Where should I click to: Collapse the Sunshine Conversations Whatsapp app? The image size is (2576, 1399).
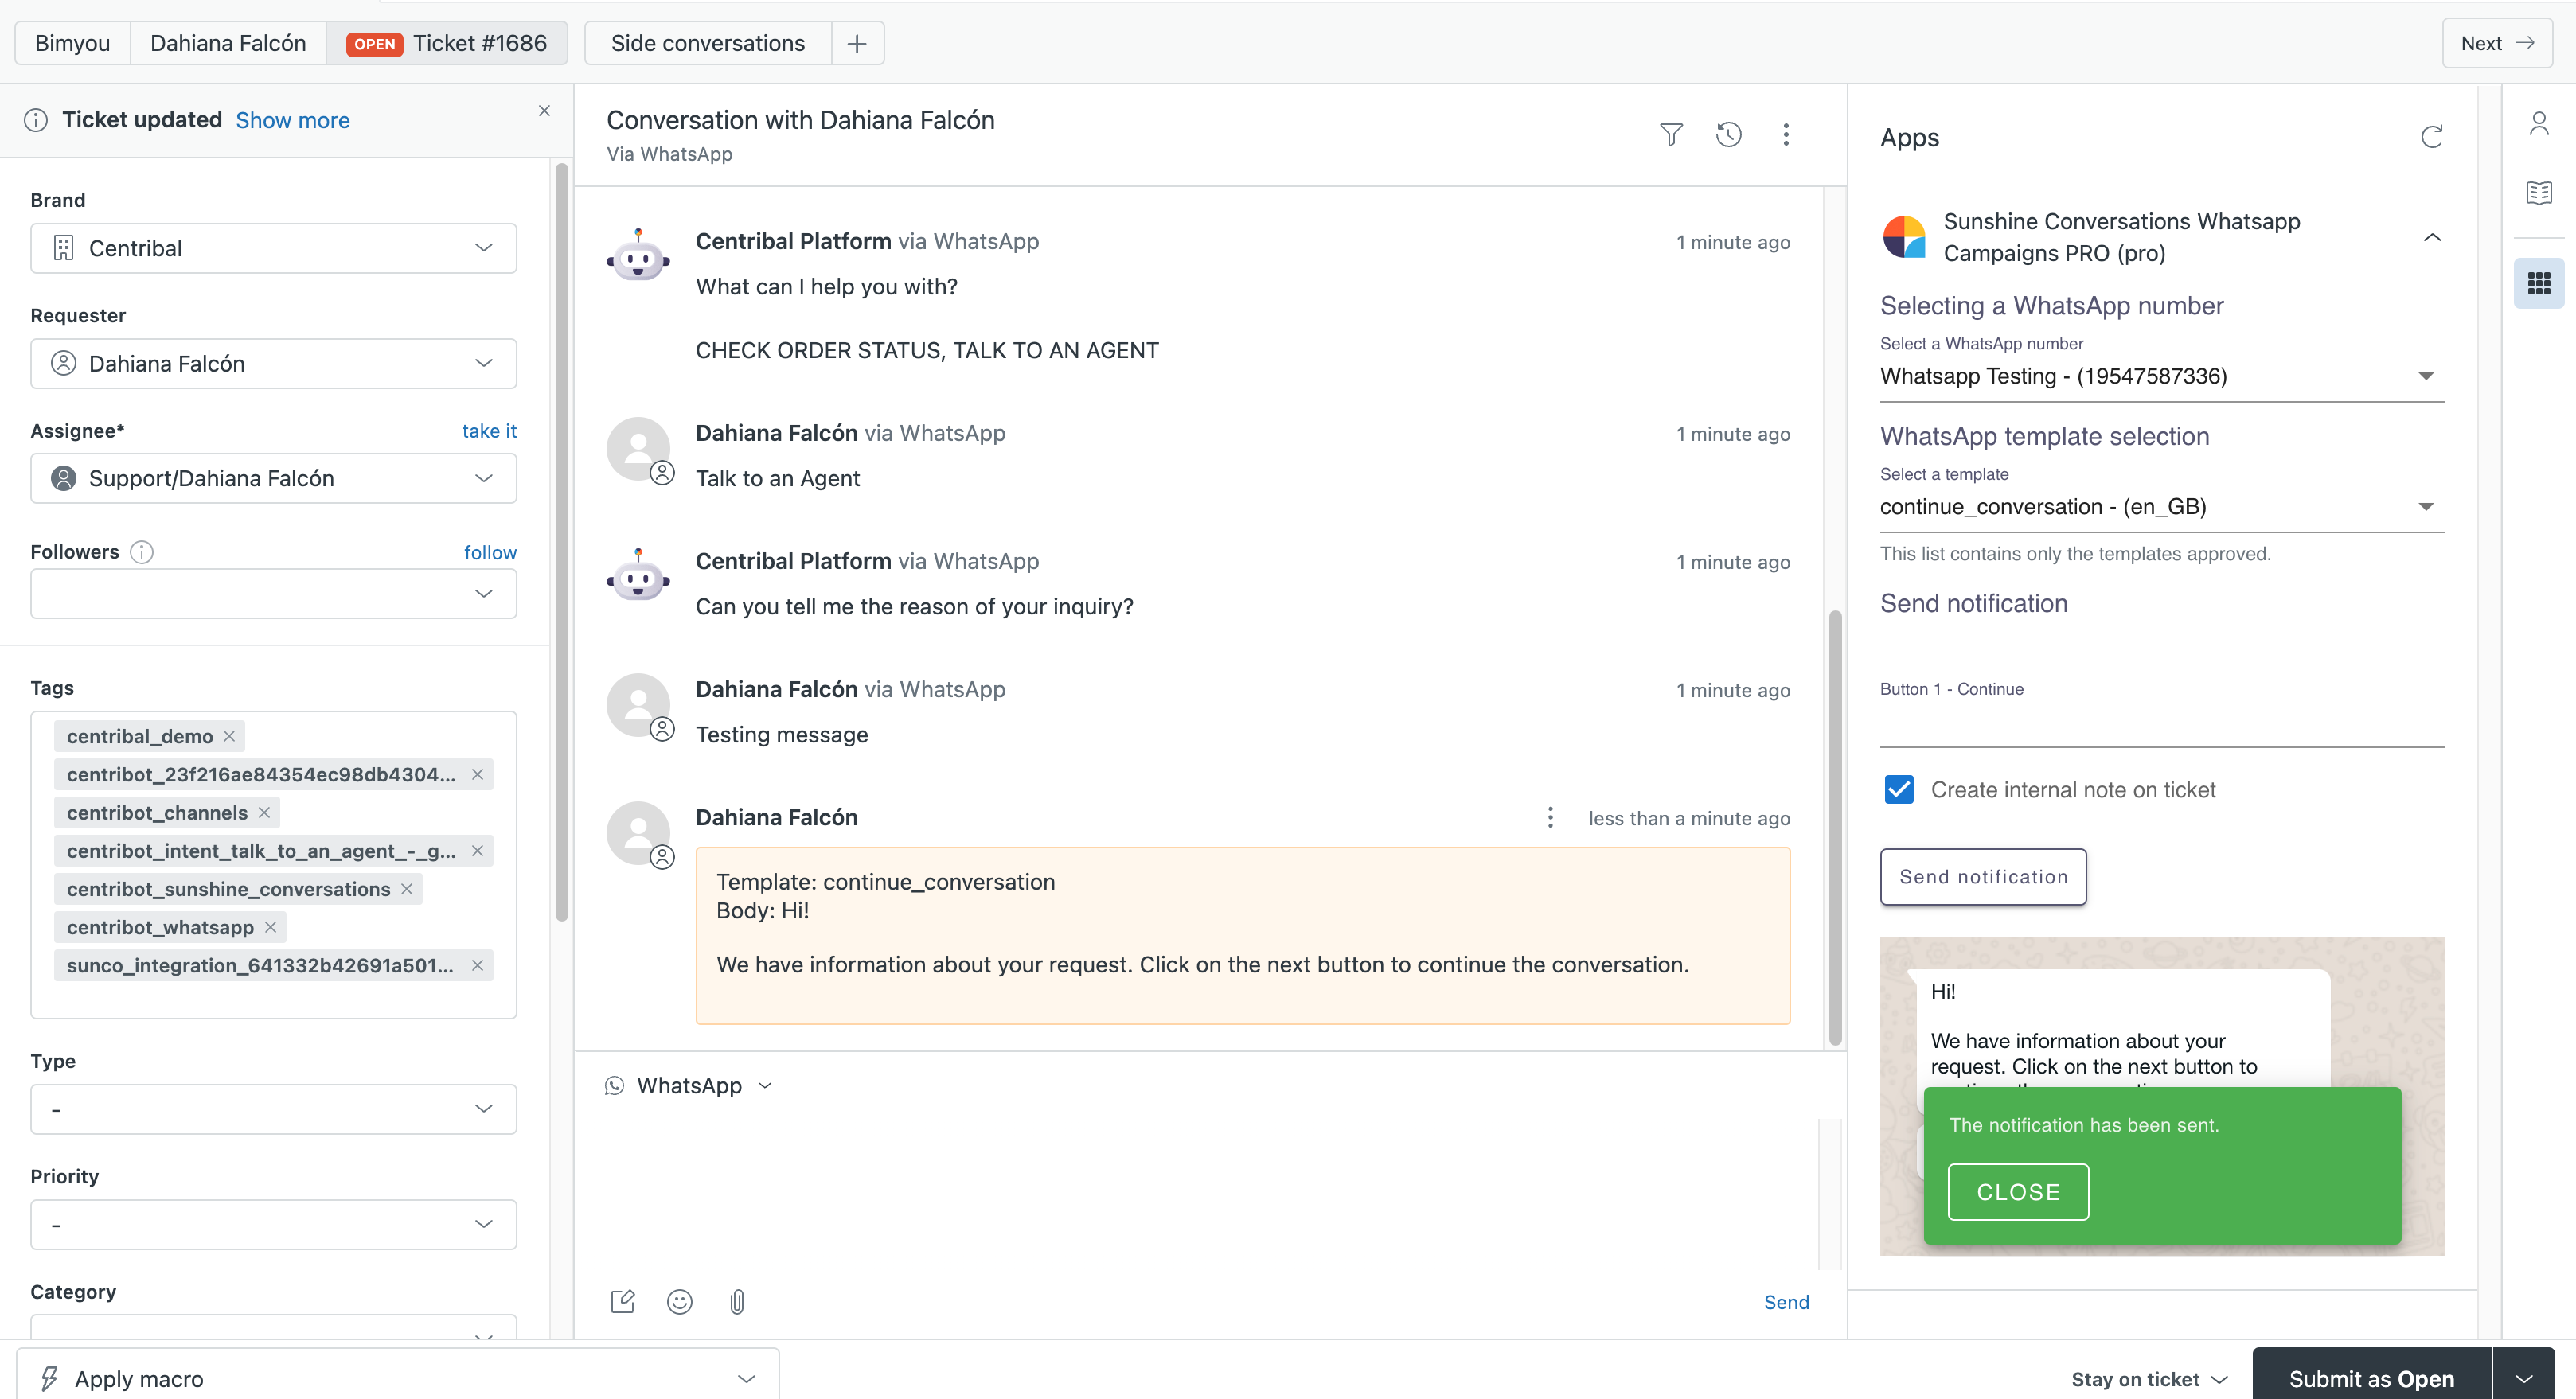click(2432, 237)
